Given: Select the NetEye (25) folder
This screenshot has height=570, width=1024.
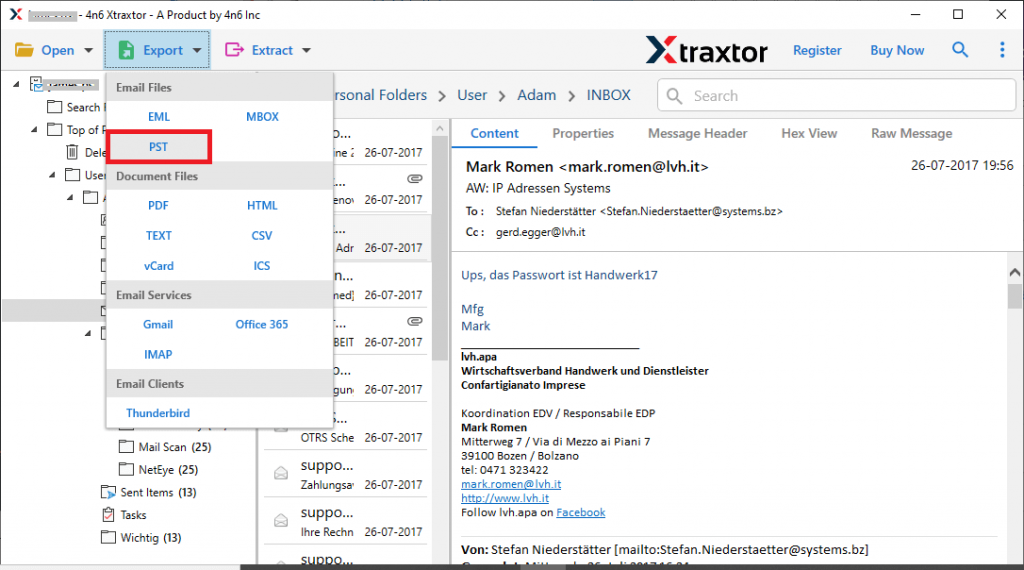Looking at the screenshot, I should point(159,470).
